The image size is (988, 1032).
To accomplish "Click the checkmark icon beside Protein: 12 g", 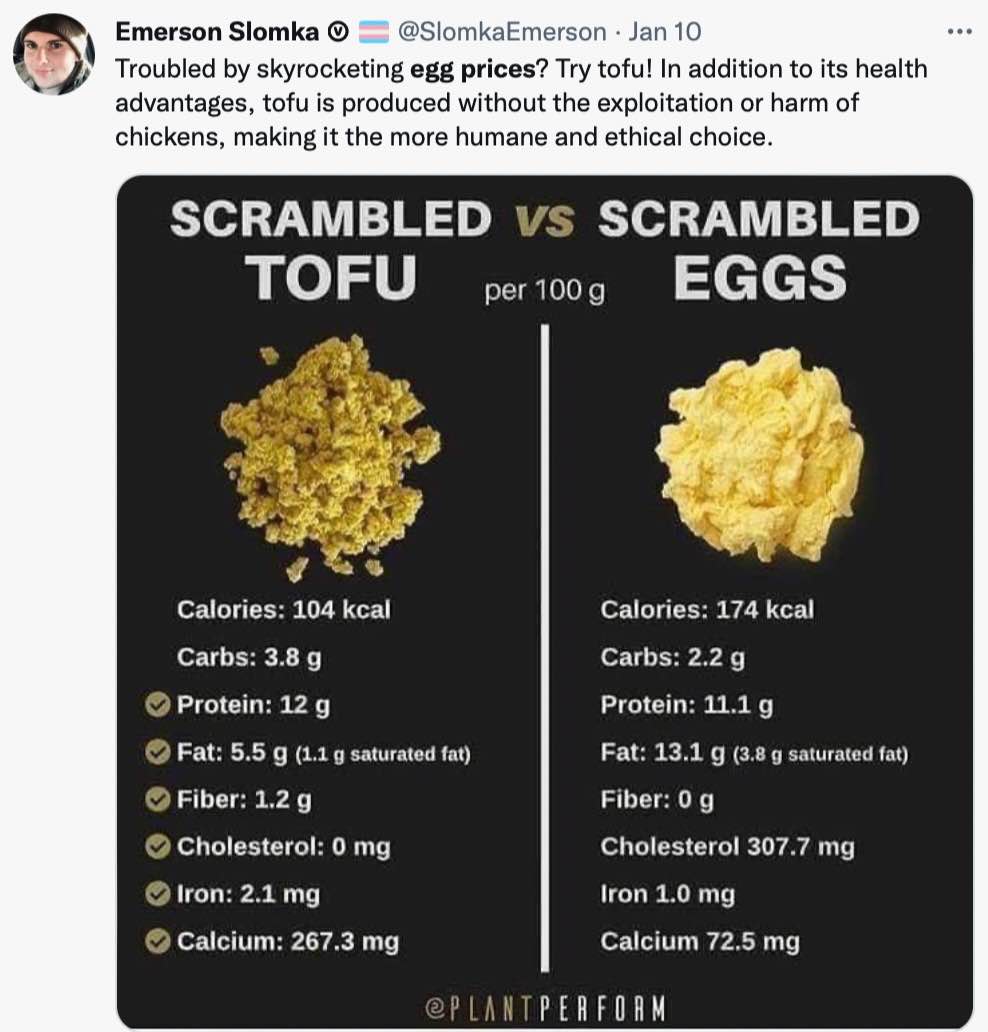I will coord(157,705).
